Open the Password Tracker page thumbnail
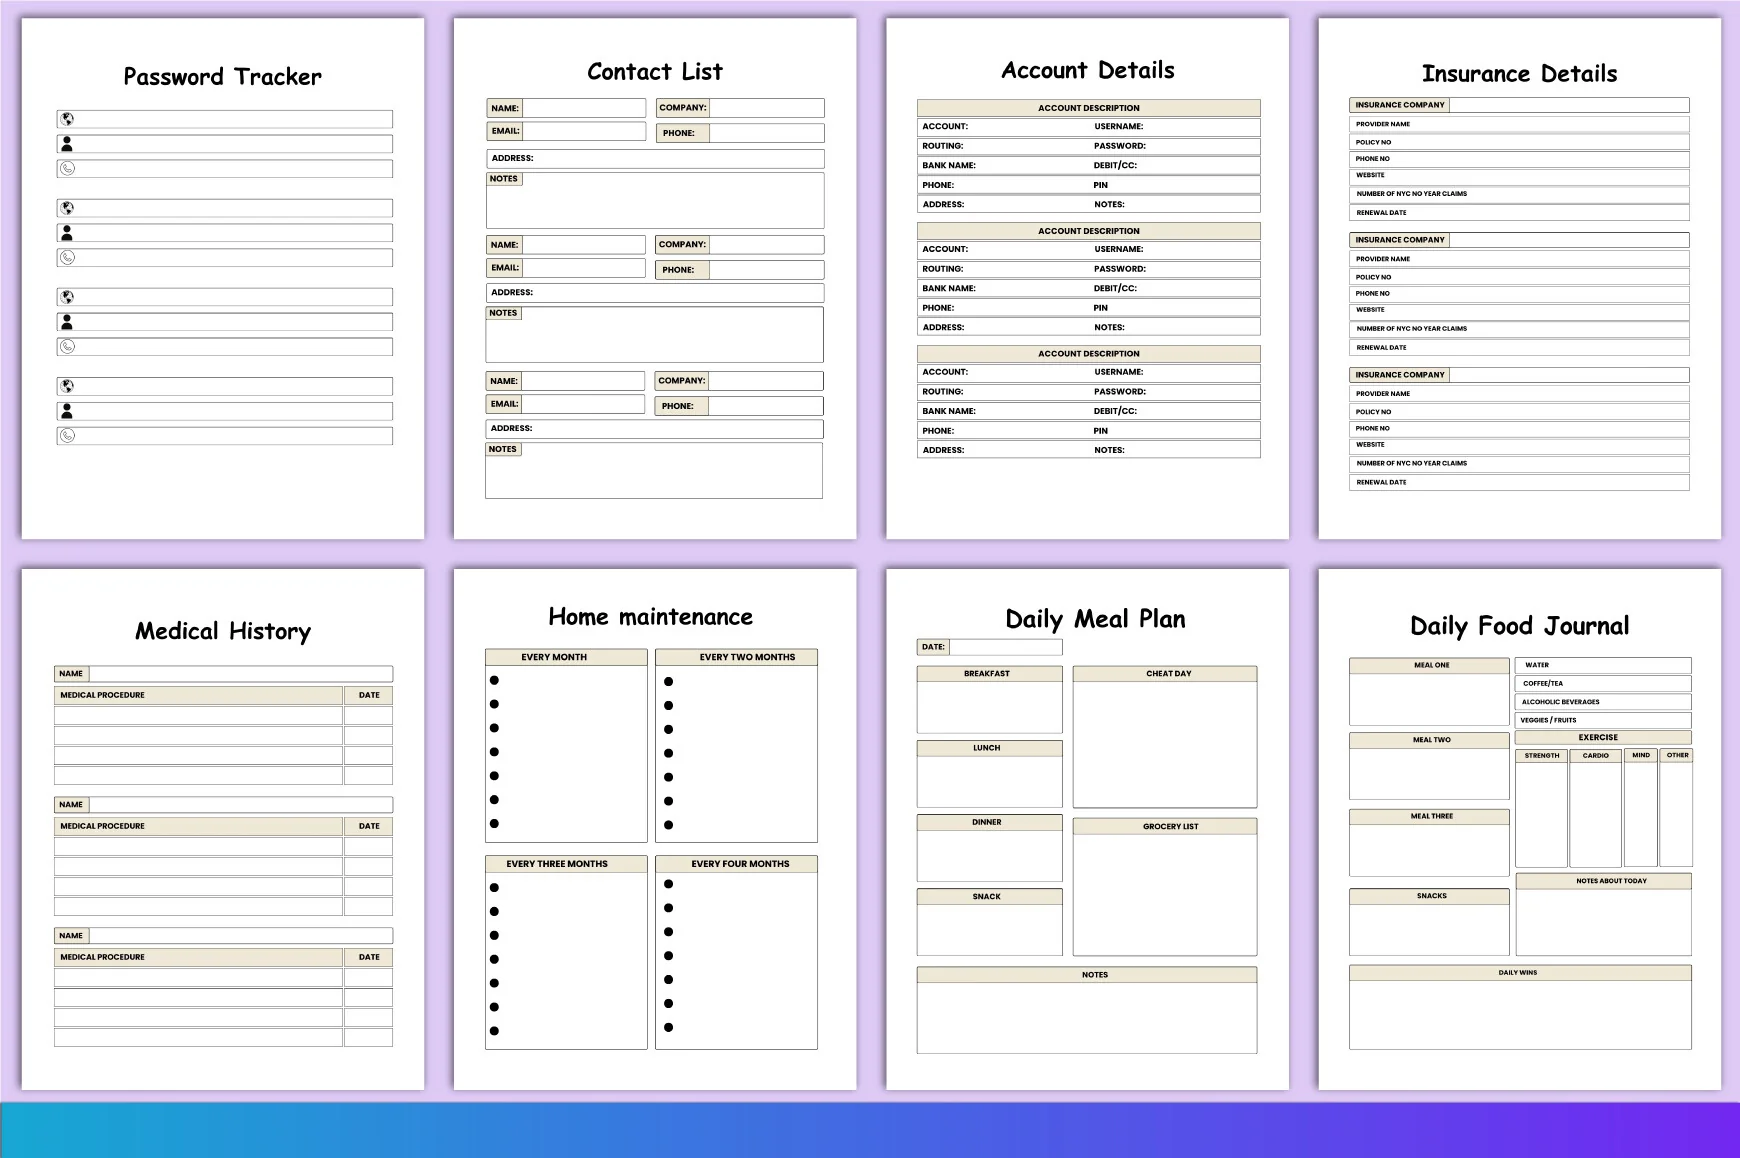The width and height of the screenshot is (1740, 1158). 223,278
